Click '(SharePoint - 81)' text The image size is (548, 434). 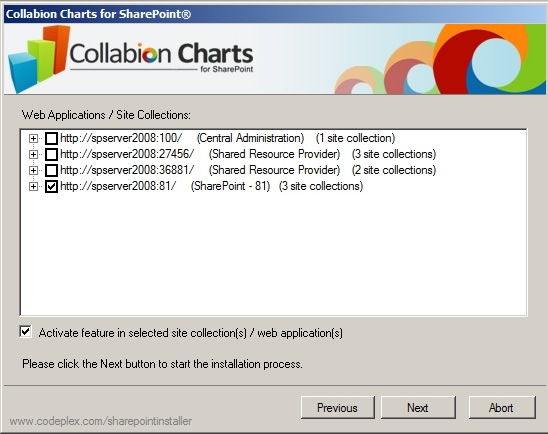(x=231, y=186)
